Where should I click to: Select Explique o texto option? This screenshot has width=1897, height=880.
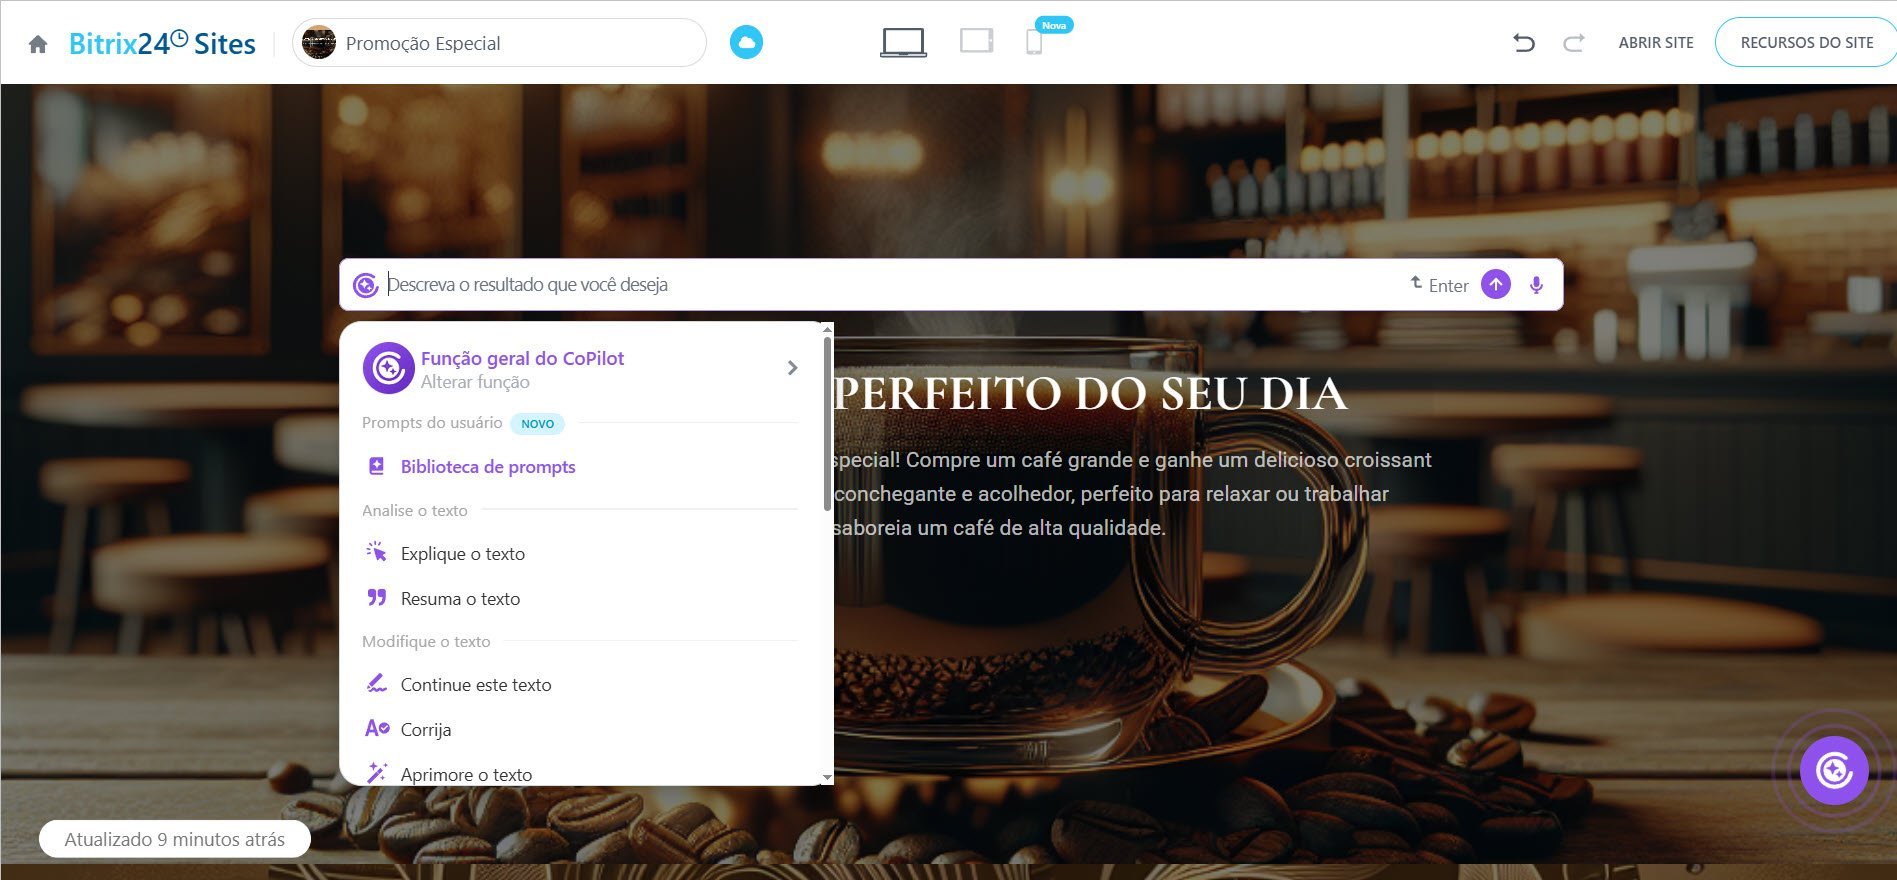tap(462, 554)
